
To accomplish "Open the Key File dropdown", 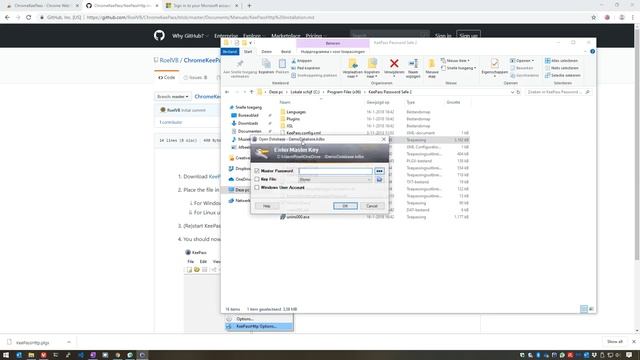I will click(335, 180).
